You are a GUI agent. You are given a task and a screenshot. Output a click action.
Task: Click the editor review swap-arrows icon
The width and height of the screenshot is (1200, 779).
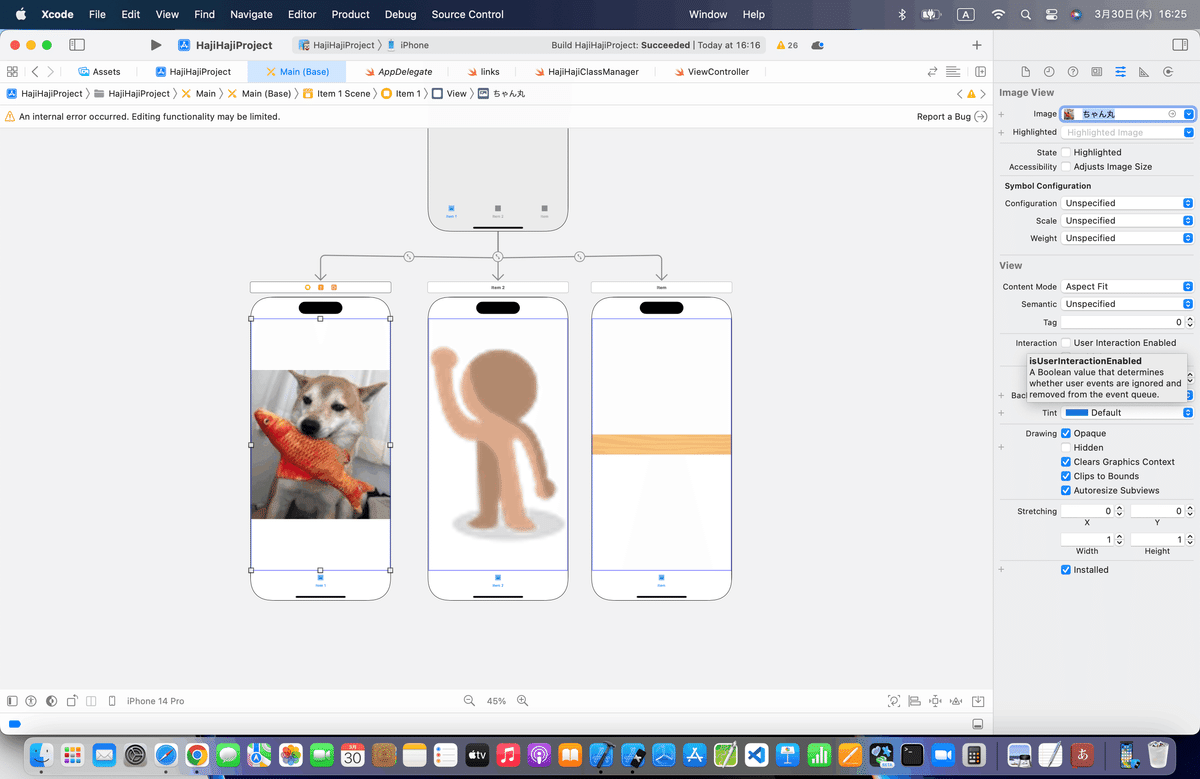[933, 72]
